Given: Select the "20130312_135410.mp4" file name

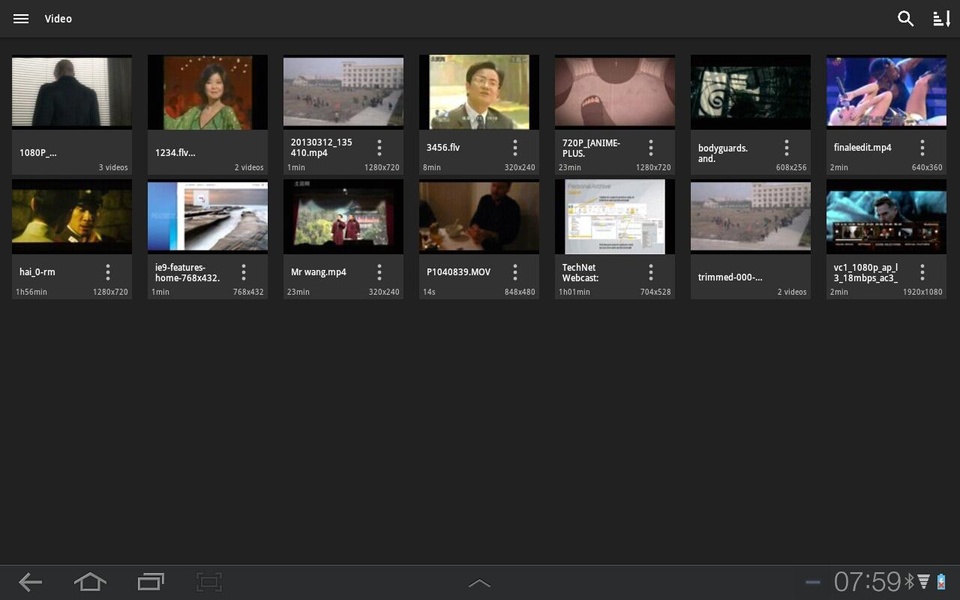Looking at the screenshot, I should (x=321, y=148).
